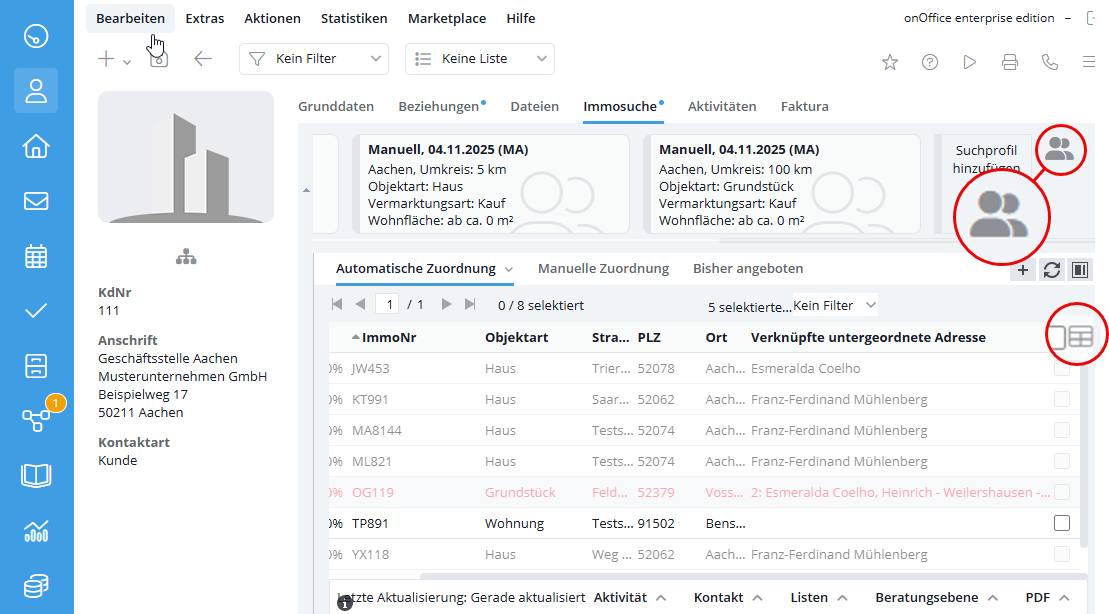The width and height of the screenshot is (1109, 614).
Task: Open the tasks checkmark icon in sidebar
Action: click(36, 310)
